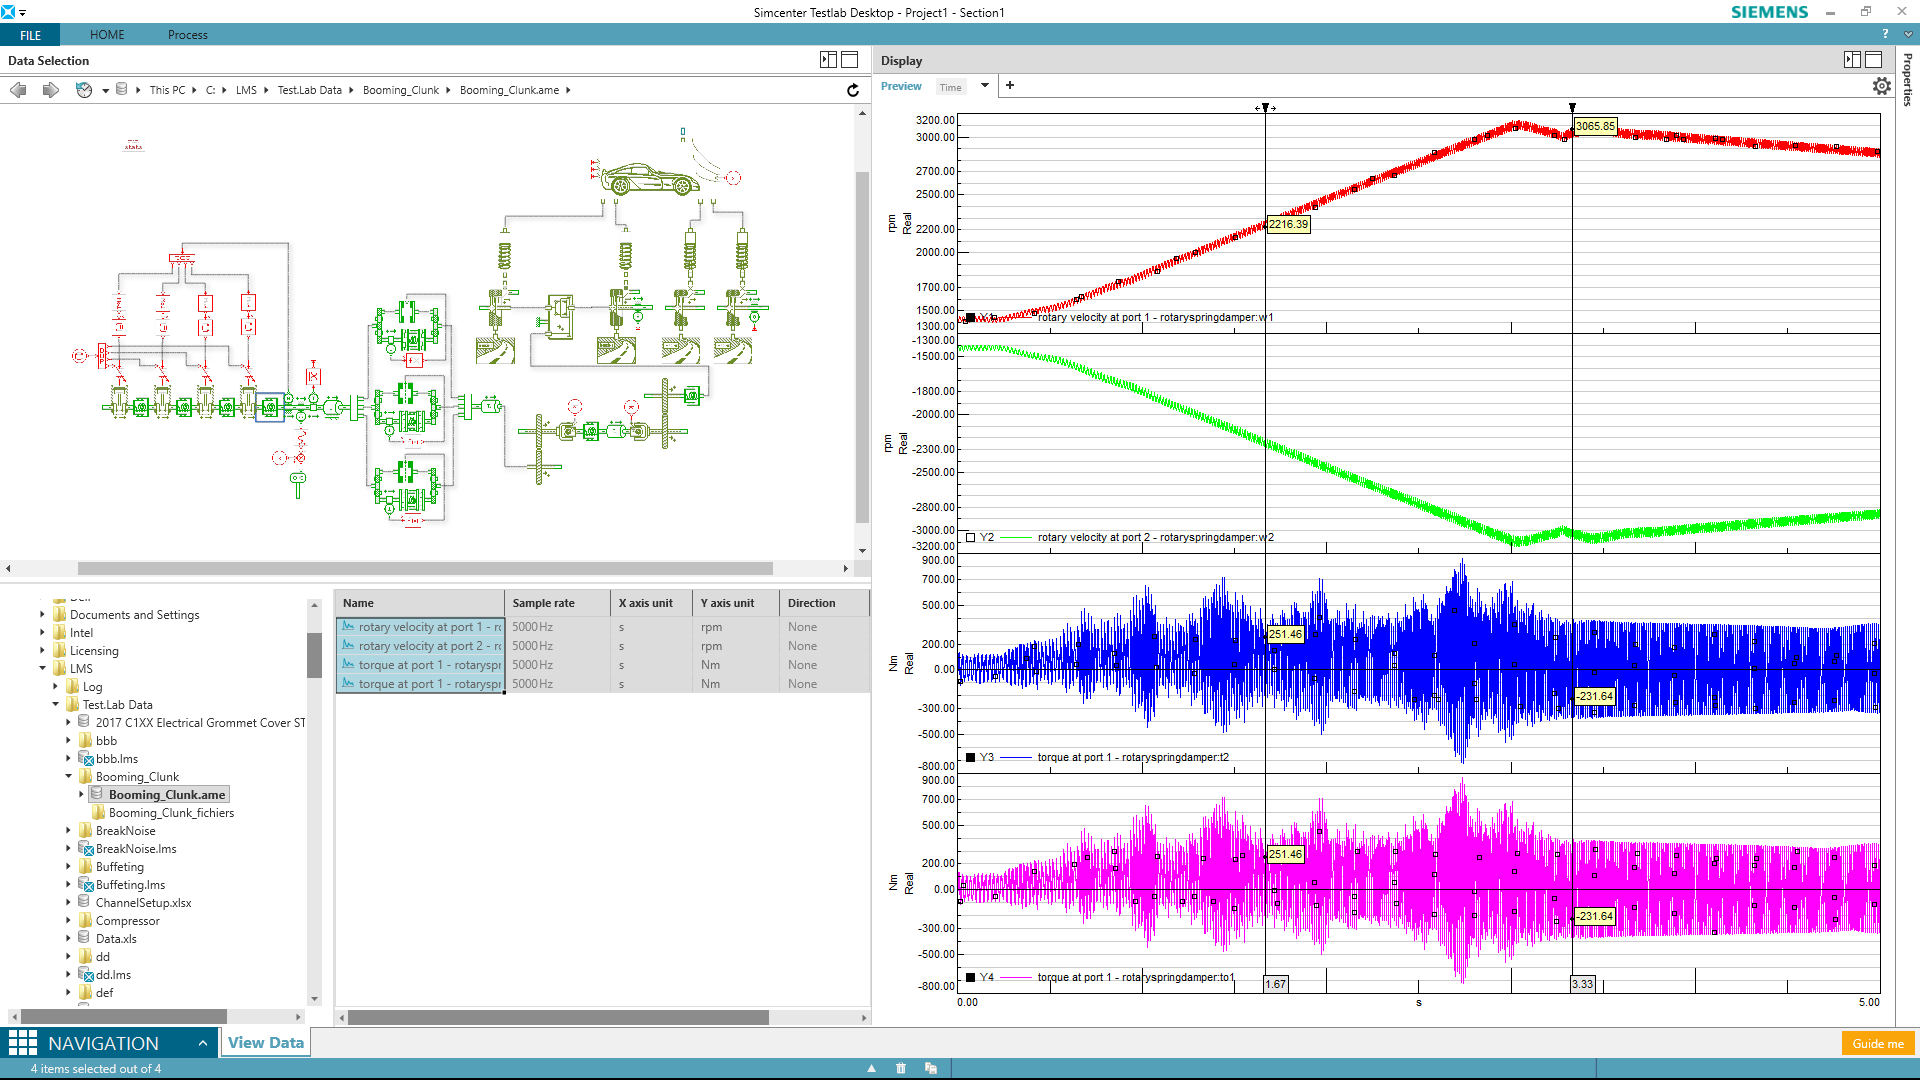Sort the table by Name column
This screenshot has width=1920, height=1080.
[420, 603]
